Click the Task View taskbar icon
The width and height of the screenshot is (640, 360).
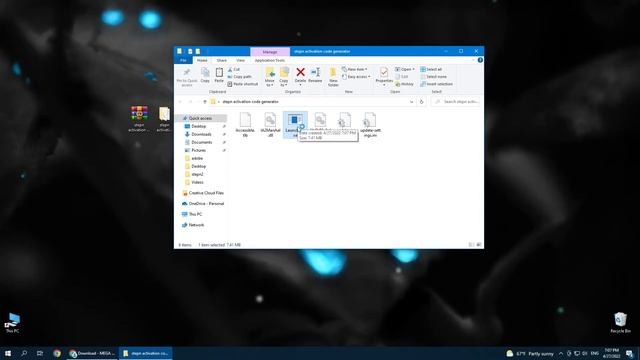[40, 353]
